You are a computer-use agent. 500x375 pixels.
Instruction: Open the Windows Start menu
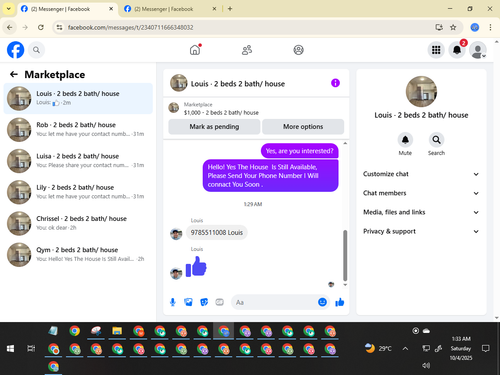[10, 349]
